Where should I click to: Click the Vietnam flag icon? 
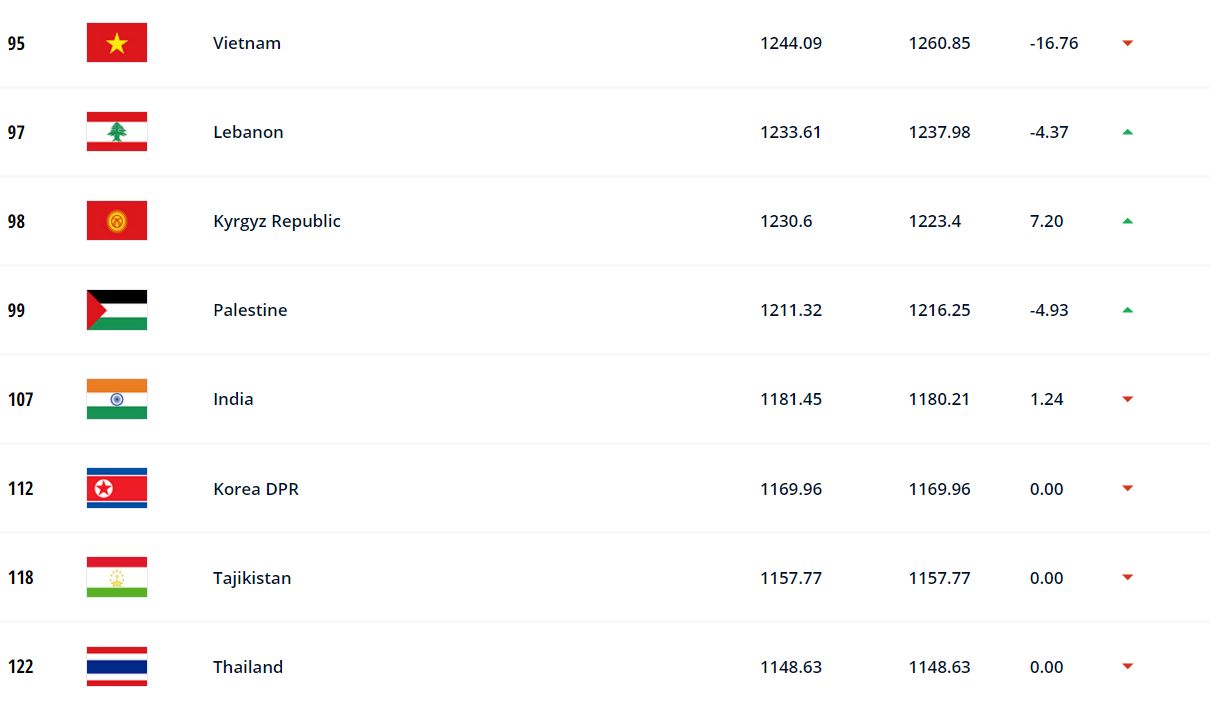(x=117, y=43)
